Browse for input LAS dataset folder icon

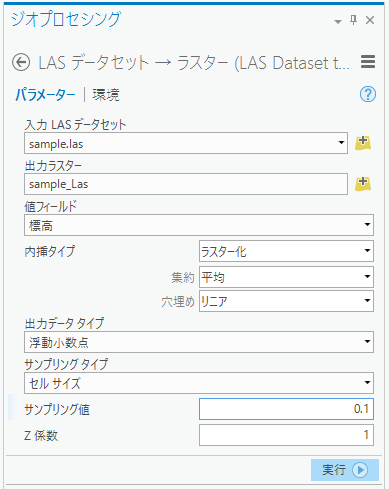pyautogui.click(x=363, y=143)
